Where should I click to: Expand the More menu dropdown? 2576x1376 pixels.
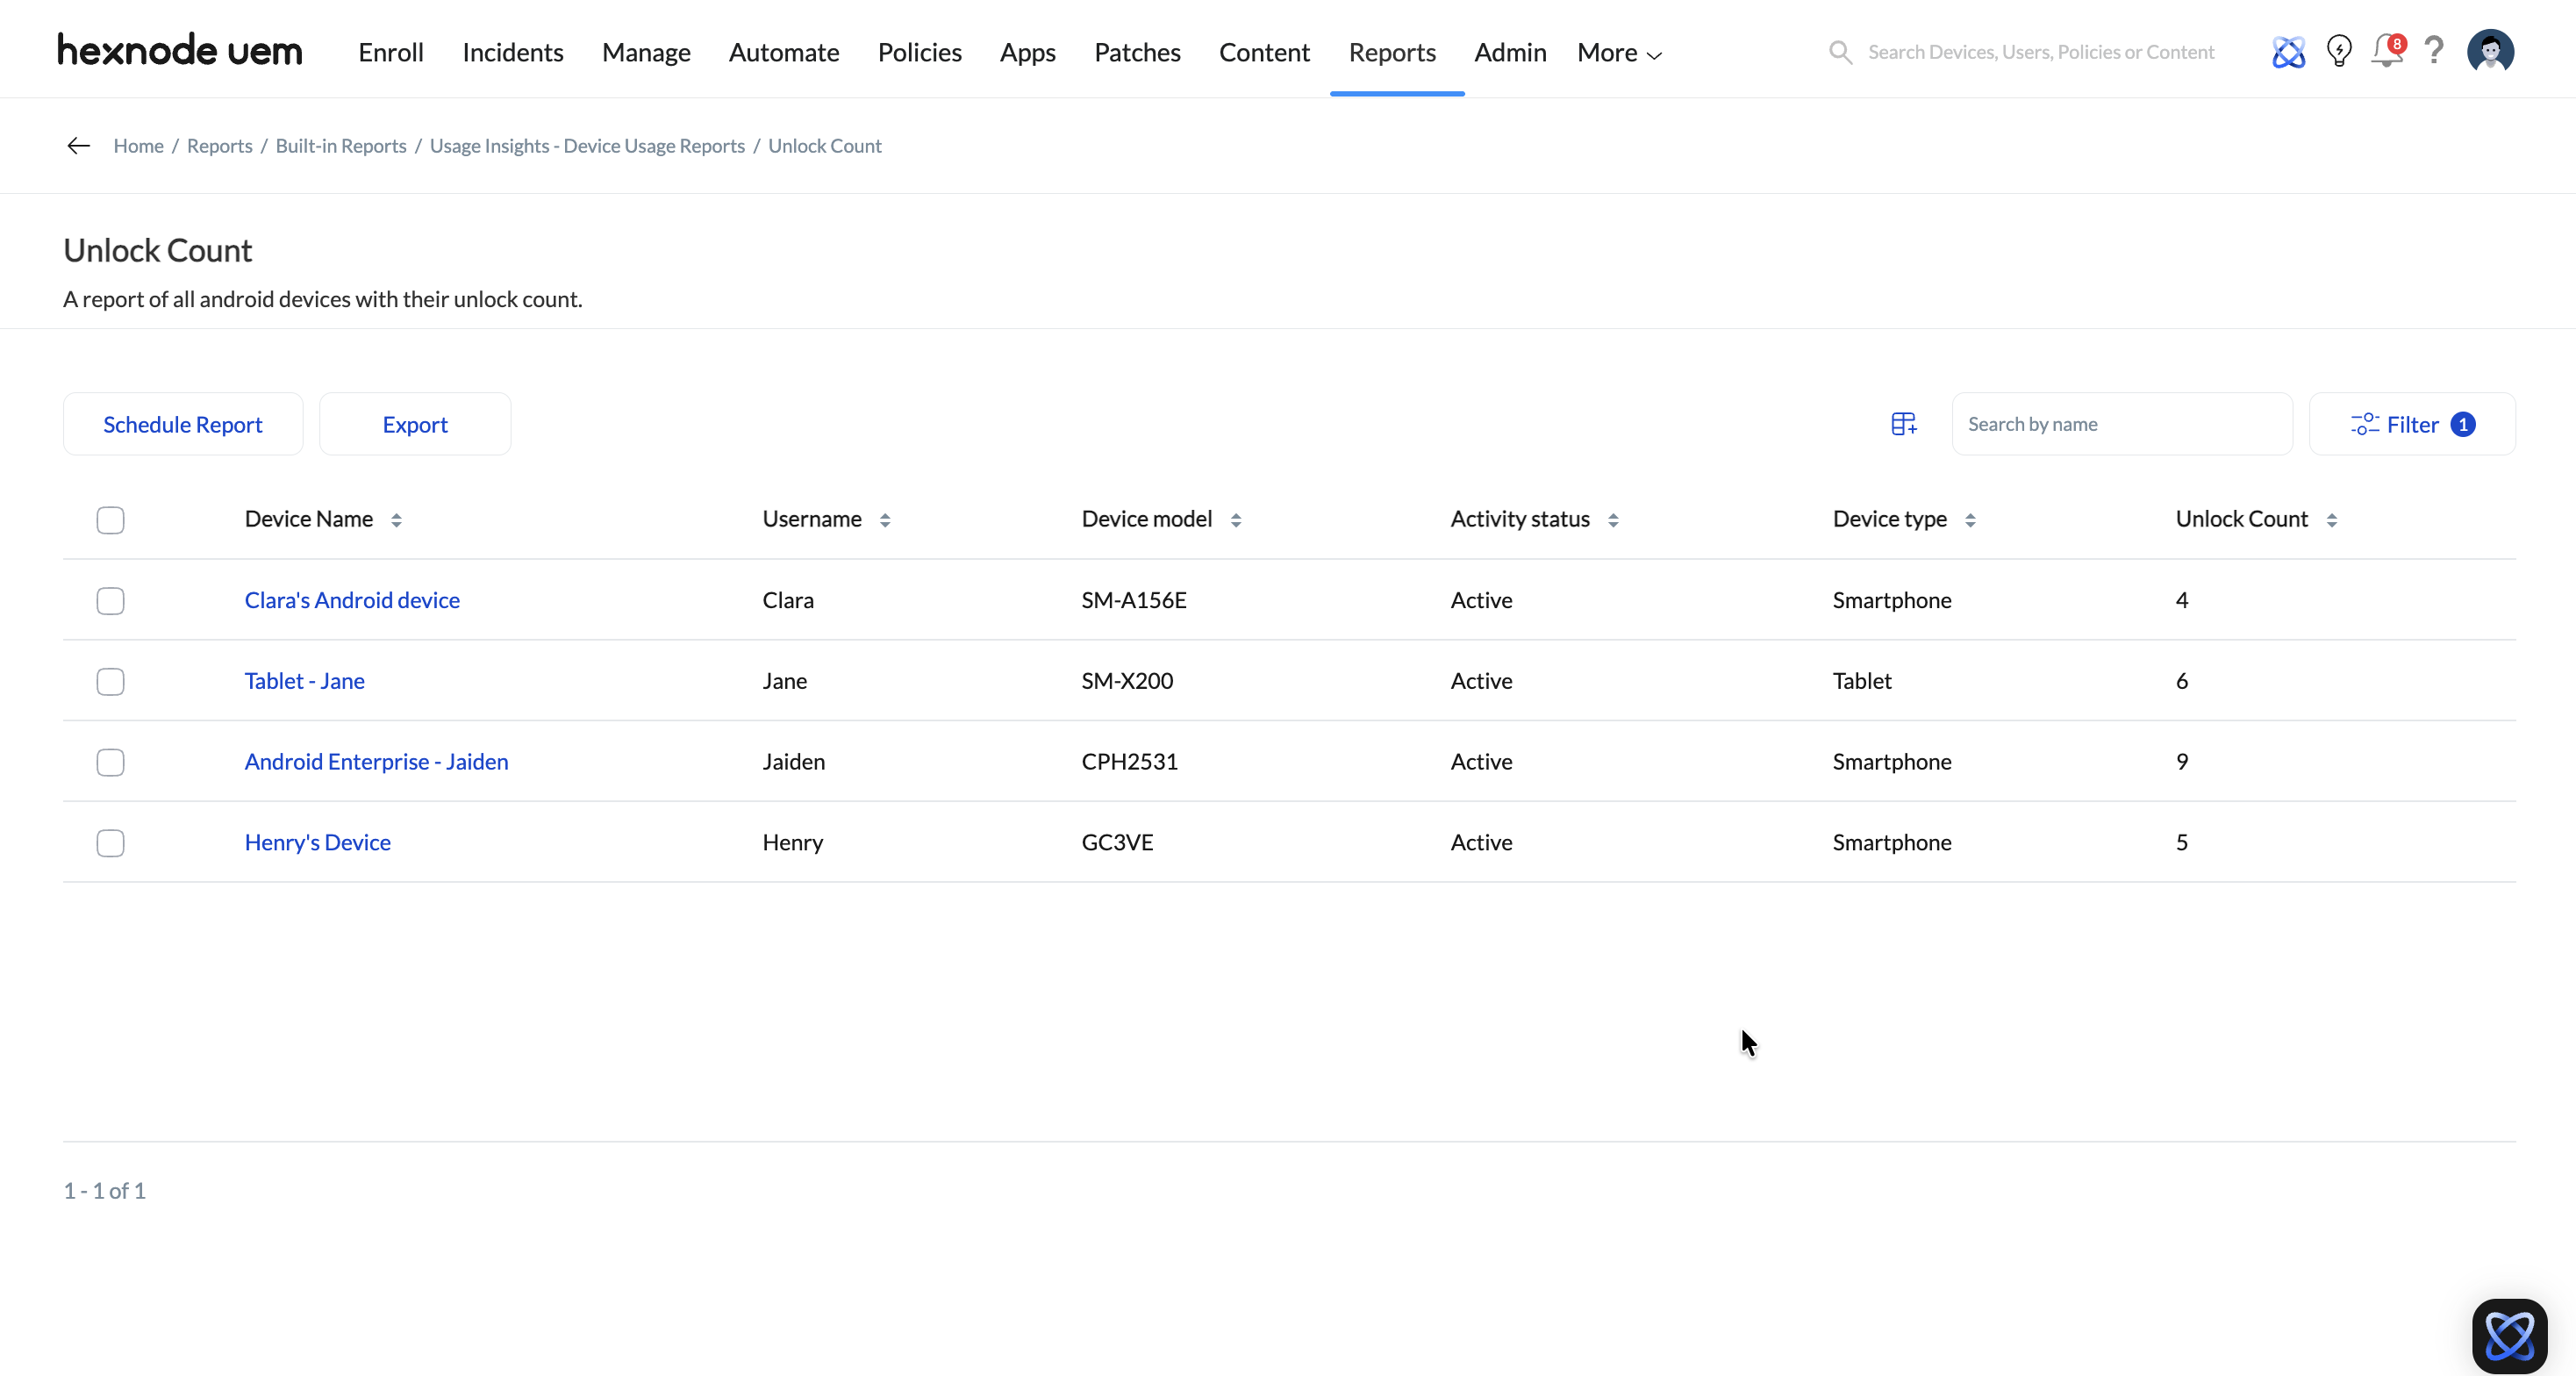(1619, 53)
